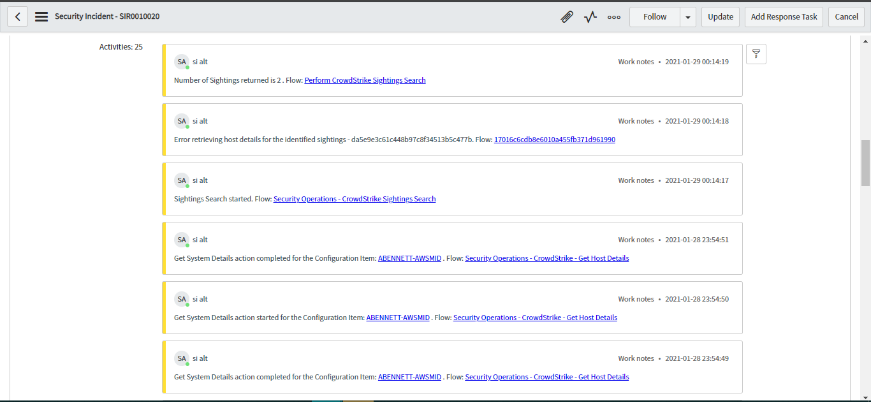The height and width of the screenshot is (402, 871).
Task: Click SA avatar on 00:14:18 work note
Action: point(181,121)
